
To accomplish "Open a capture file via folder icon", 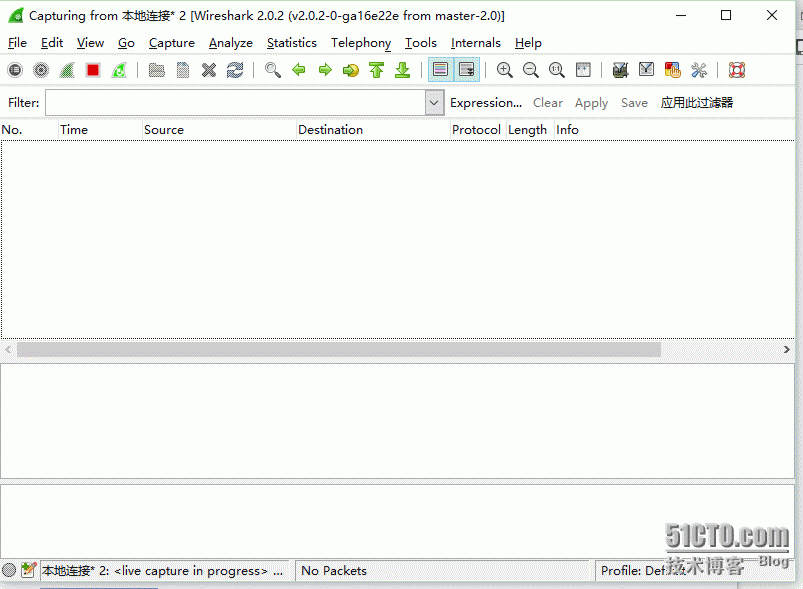I will [x=157, y=70].
